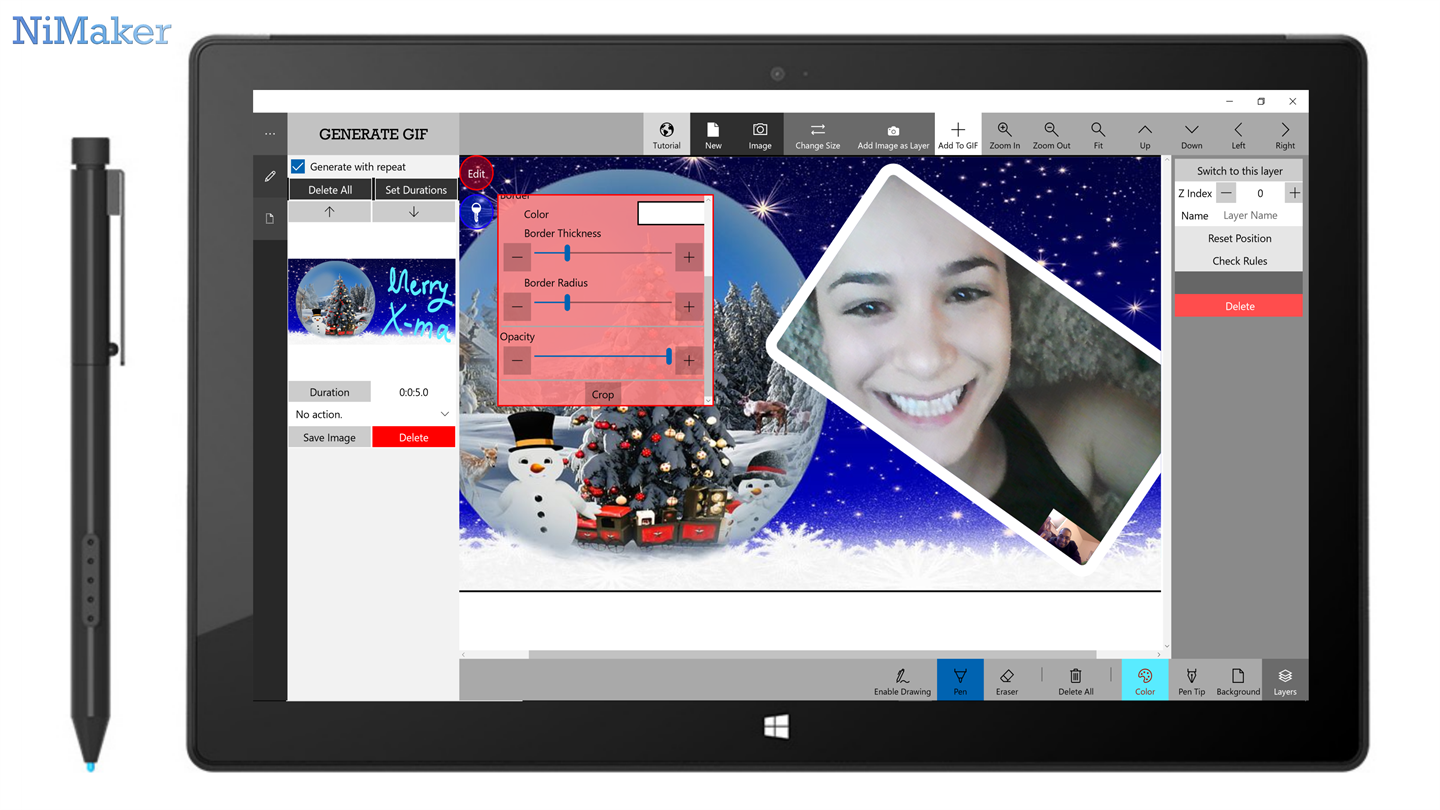Select the Pen tool
The image size is (1440, 810).
coord(960,680)
